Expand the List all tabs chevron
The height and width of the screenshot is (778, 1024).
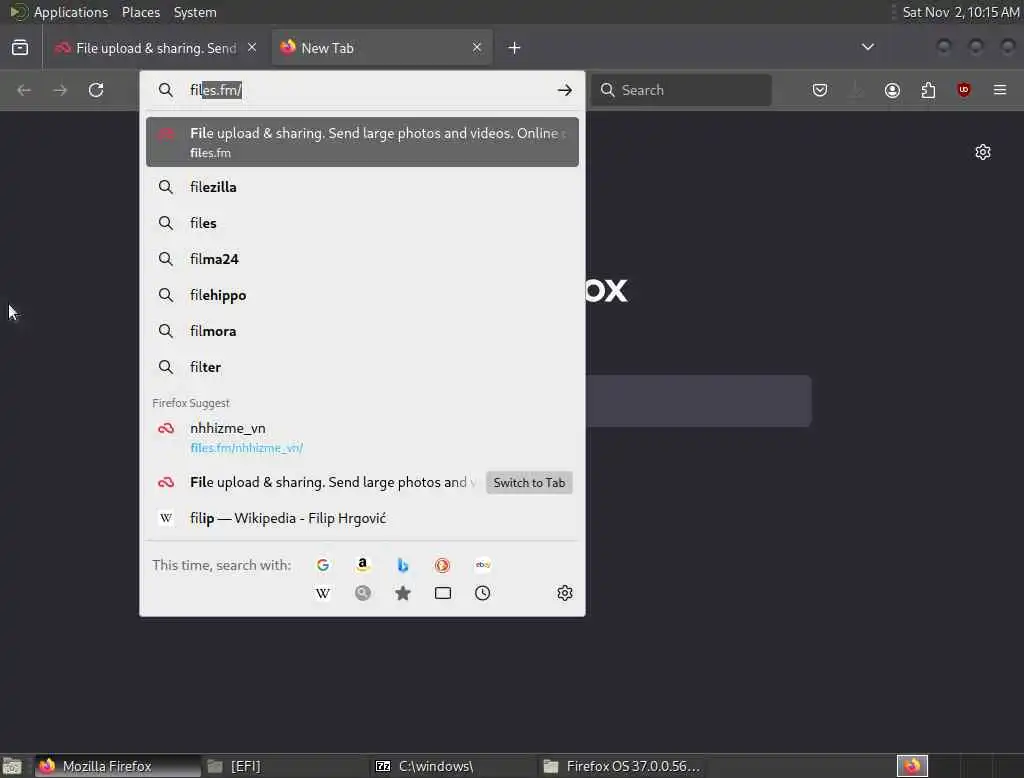868,47
